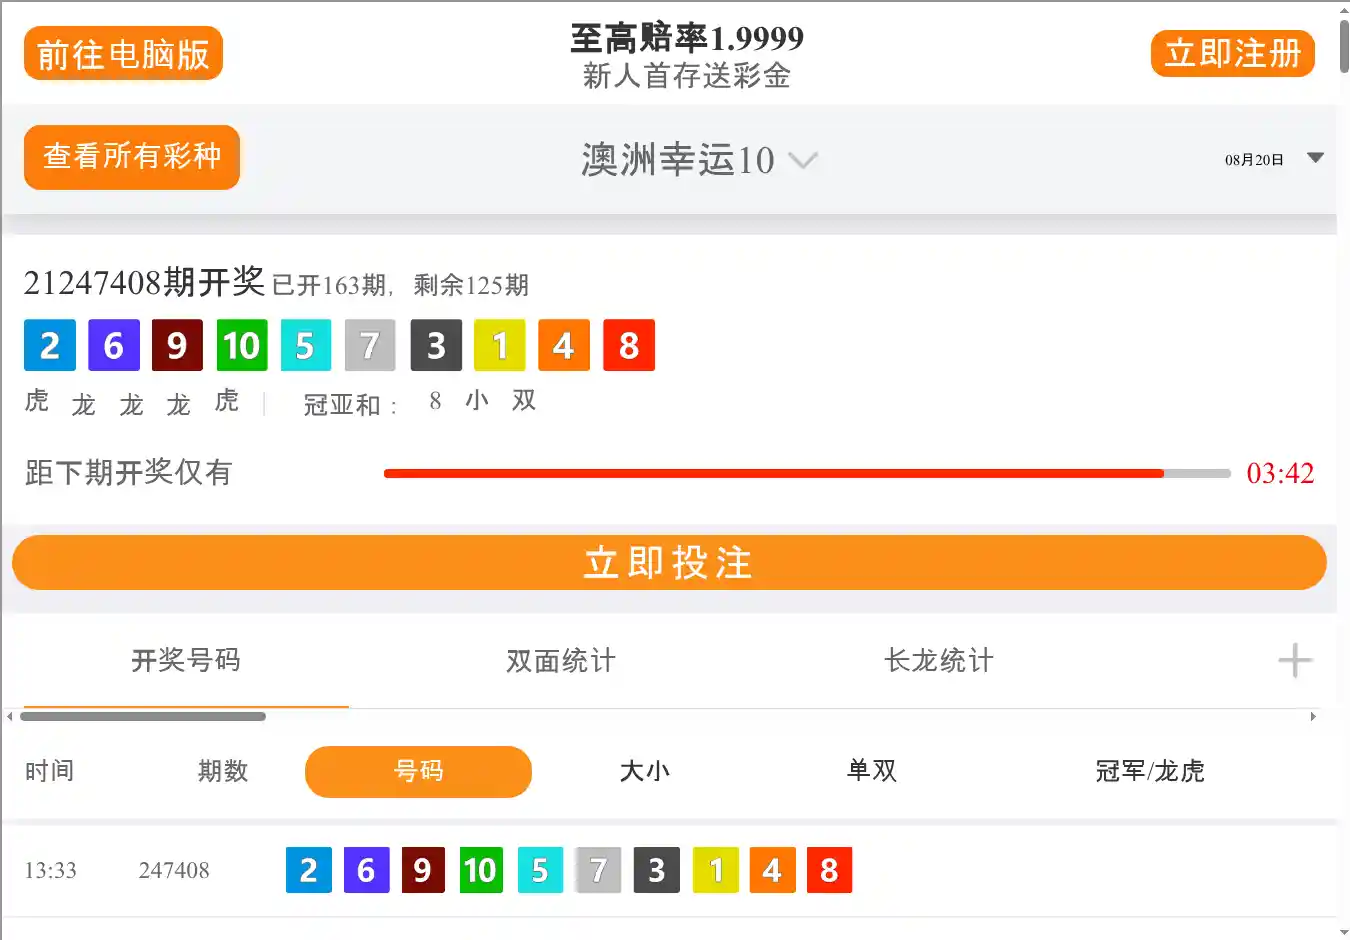This screenshot has width=1350, height=940.
Task: Click the green number 10 ball in the latest draw
Action: pyautogui.click(x=242, y=345)
